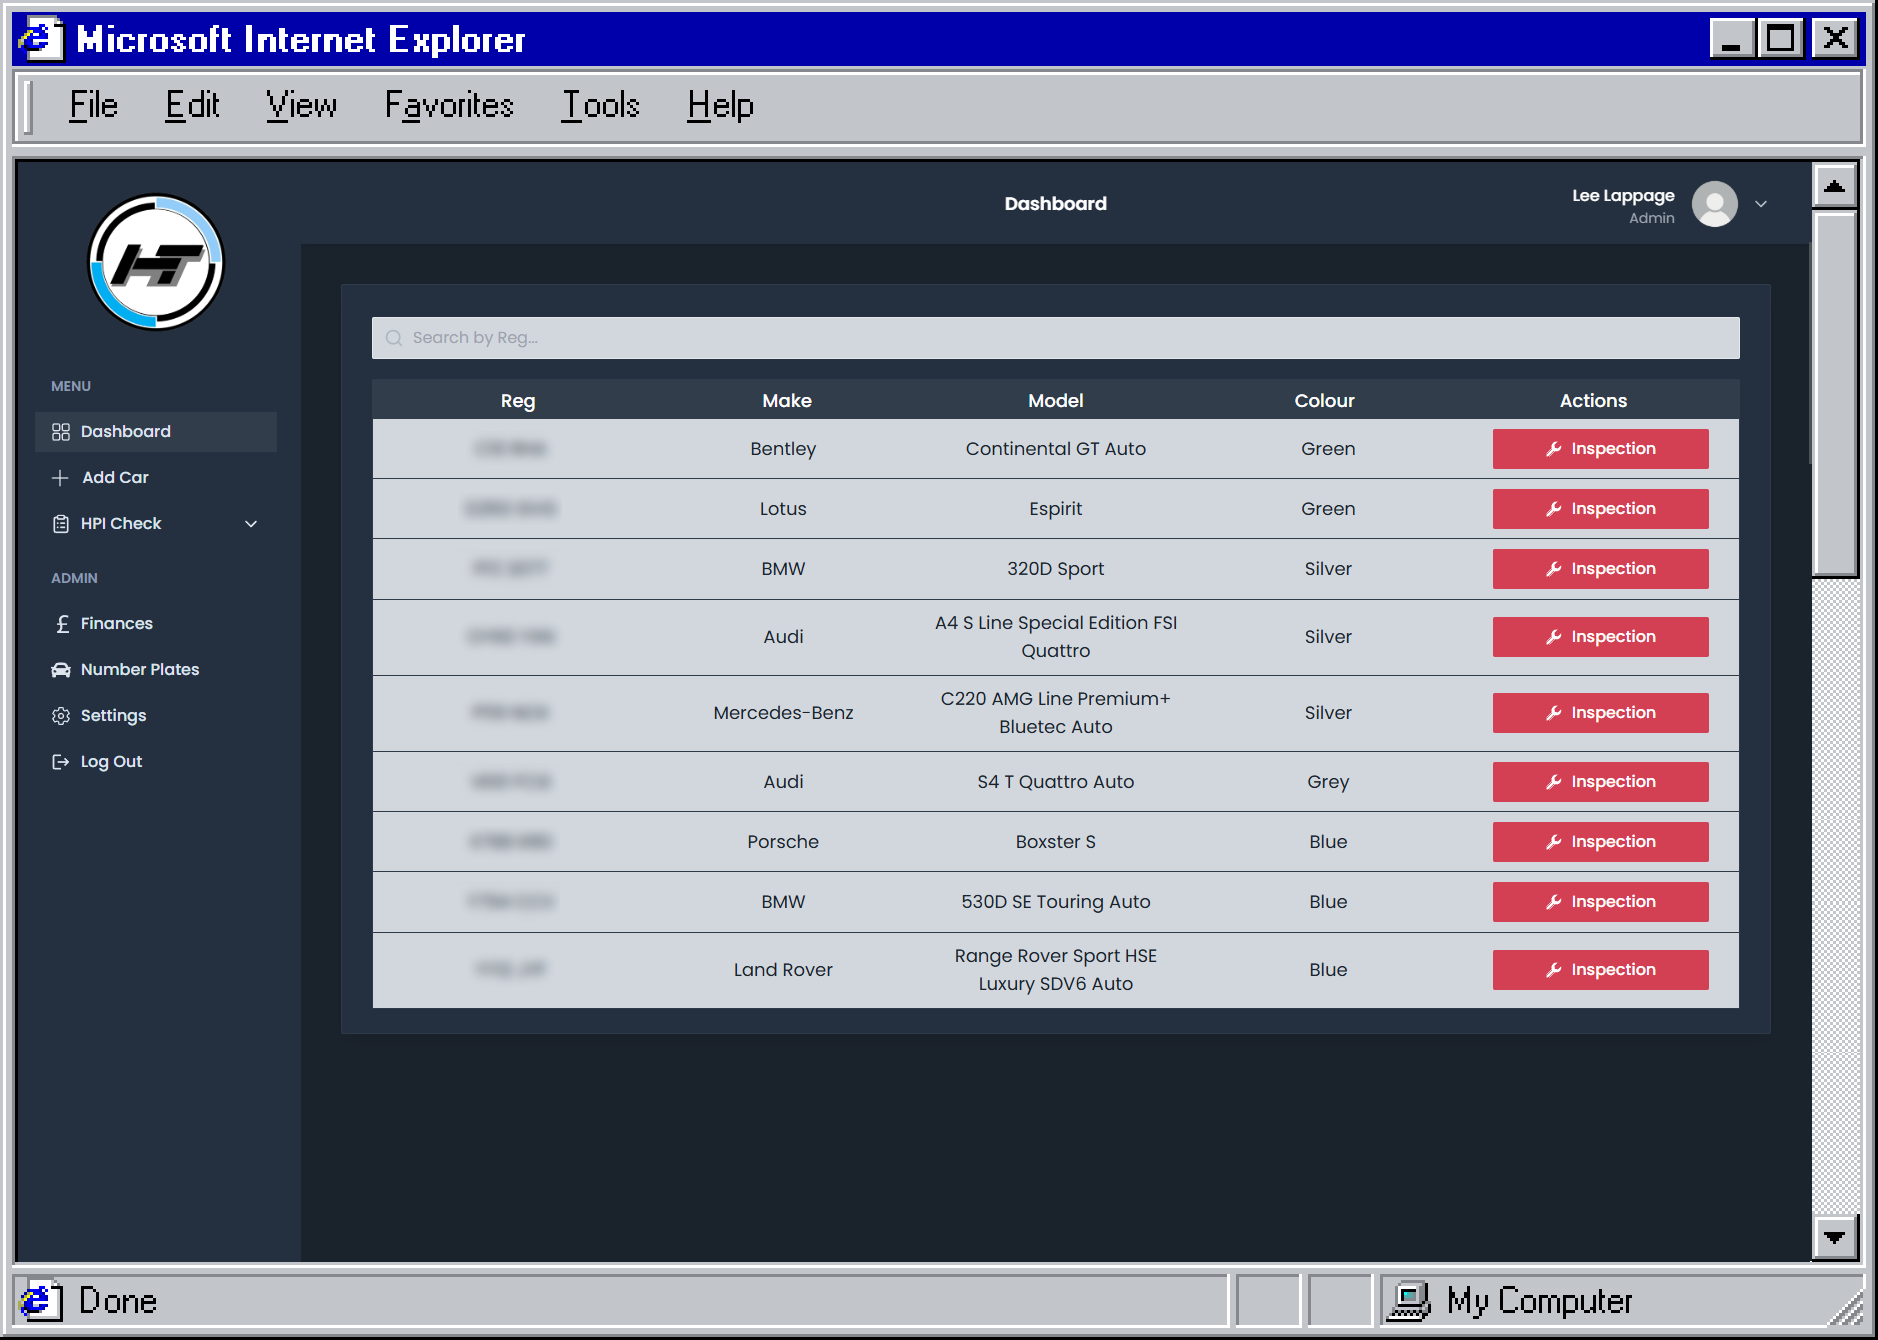The image size is (1878, 1340).
Task: Open the HPI Check clipboard icon
Action: pos(61,523)
